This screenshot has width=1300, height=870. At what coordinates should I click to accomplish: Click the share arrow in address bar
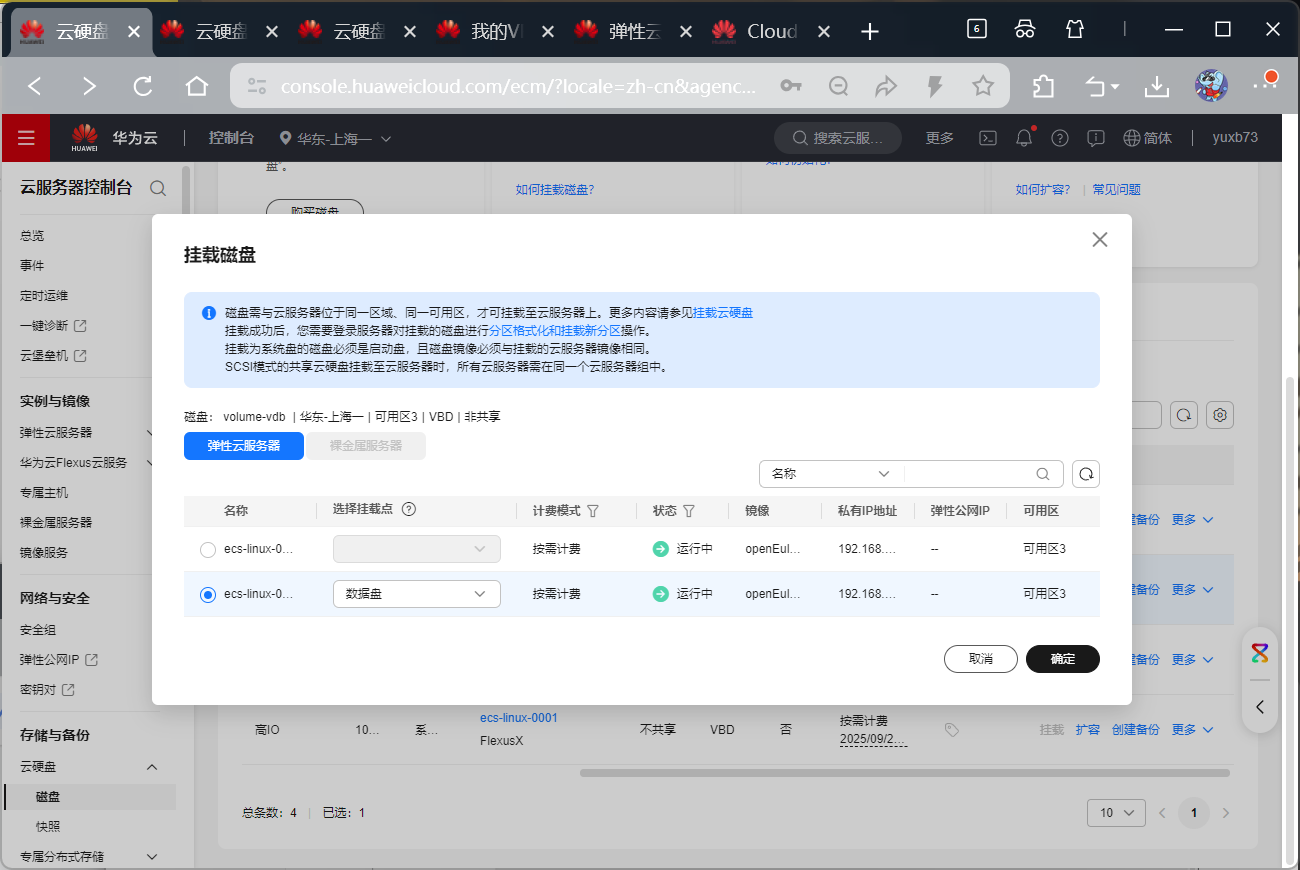click(886, 86)
